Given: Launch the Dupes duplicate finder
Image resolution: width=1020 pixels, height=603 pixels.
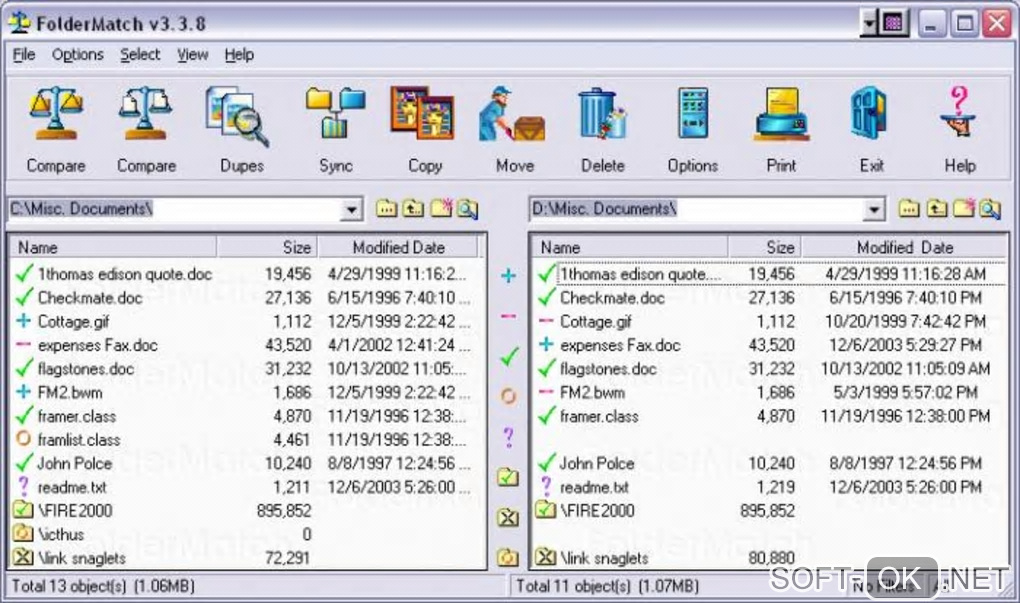Looking at the screenshot, I should pos(241,129).
